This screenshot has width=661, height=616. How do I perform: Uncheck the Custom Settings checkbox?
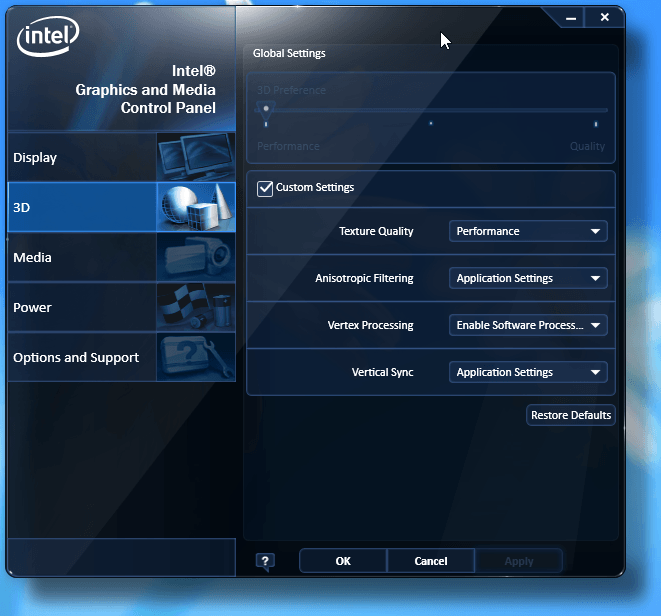[265, 188]
